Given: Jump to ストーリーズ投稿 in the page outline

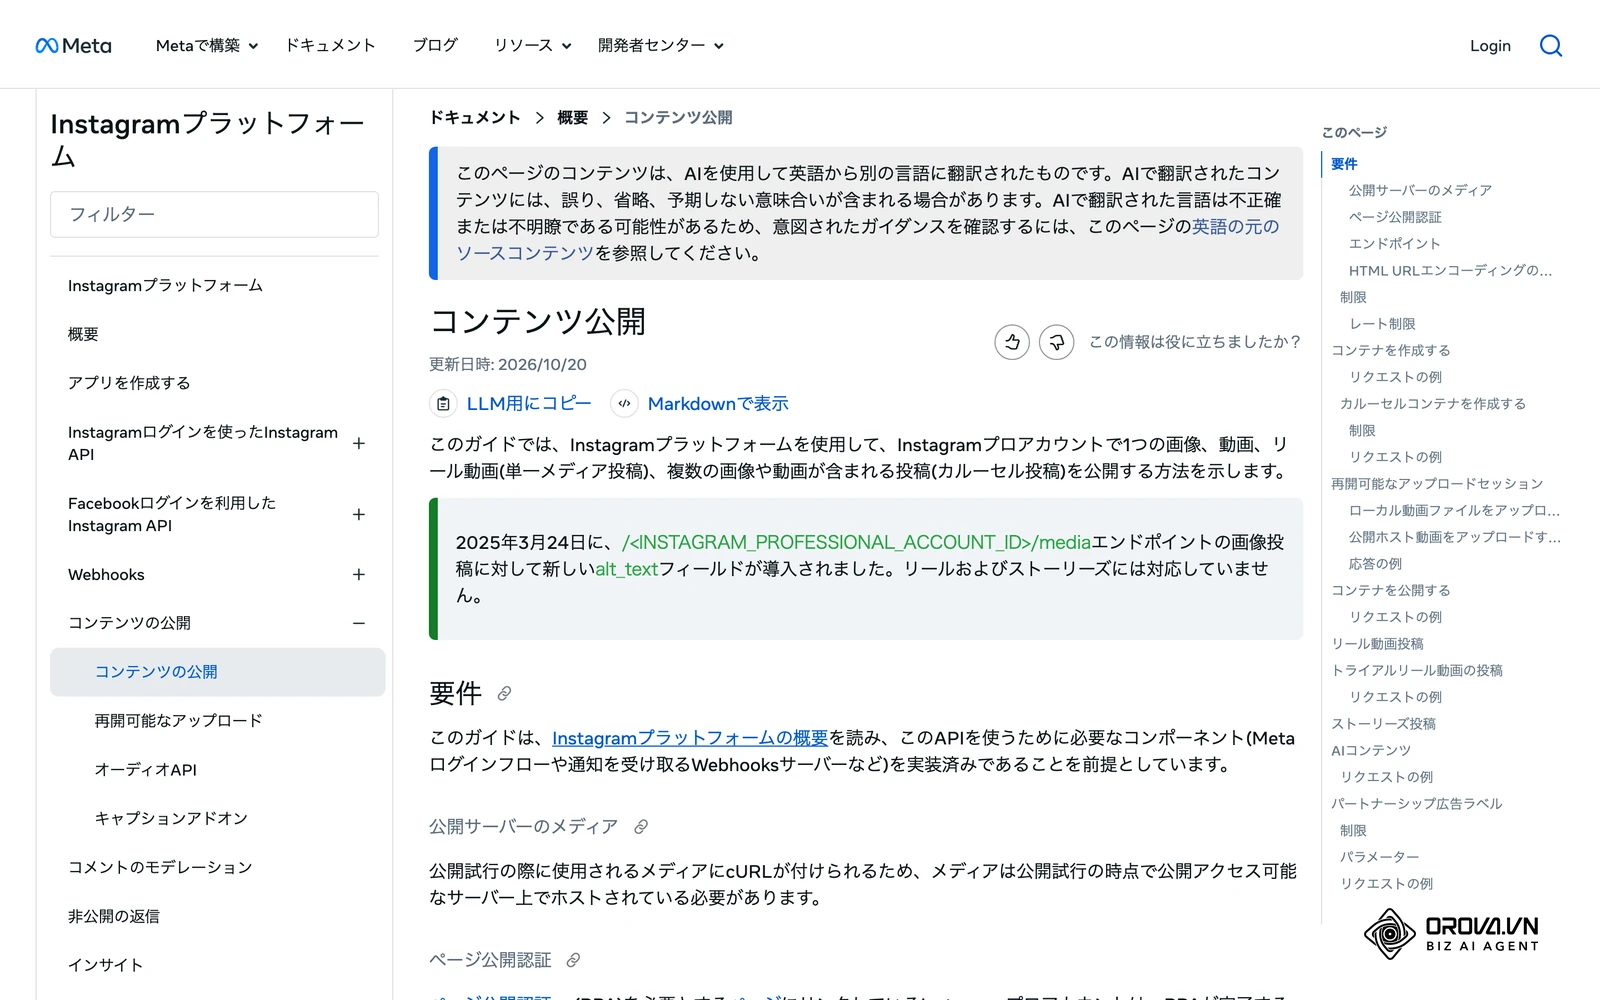Looking at the screenshot, I should (1383, 724).
